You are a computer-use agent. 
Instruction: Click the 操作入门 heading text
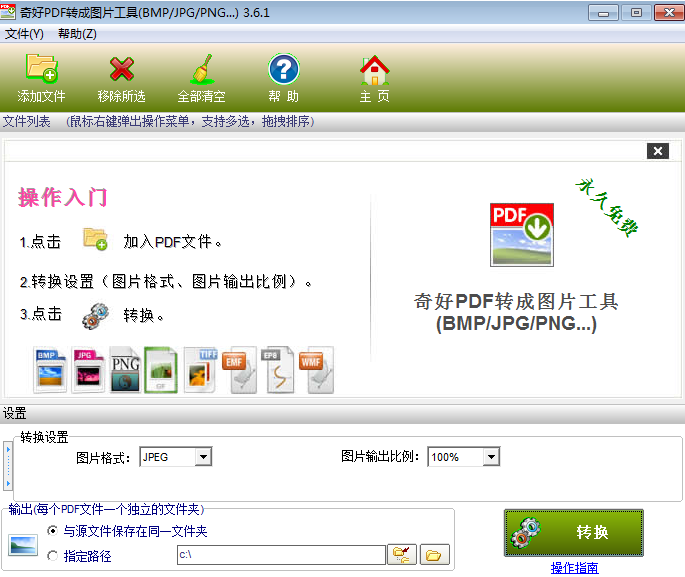click(62, 197)
